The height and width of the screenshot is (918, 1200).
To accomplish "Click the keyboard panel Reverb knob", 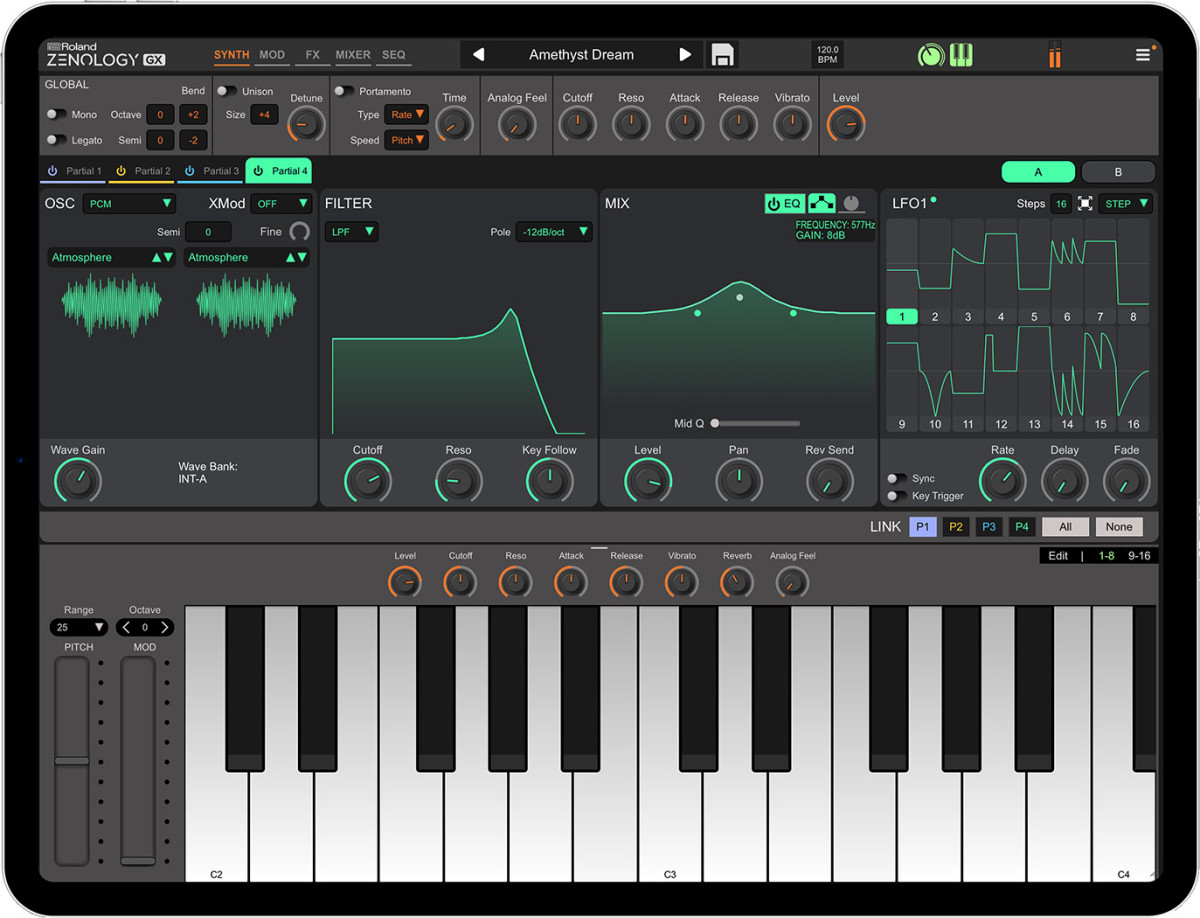I will tap(737, 581).
